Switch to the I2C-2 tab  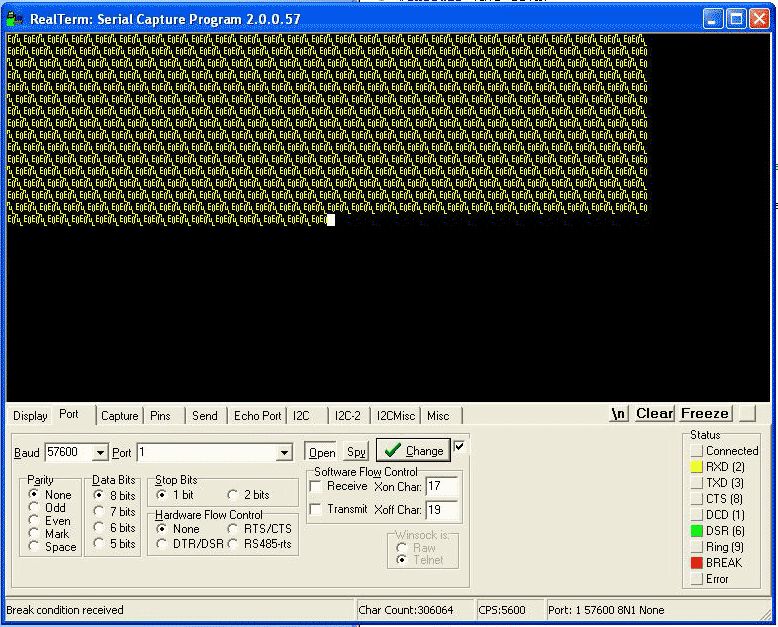point(347,416)
